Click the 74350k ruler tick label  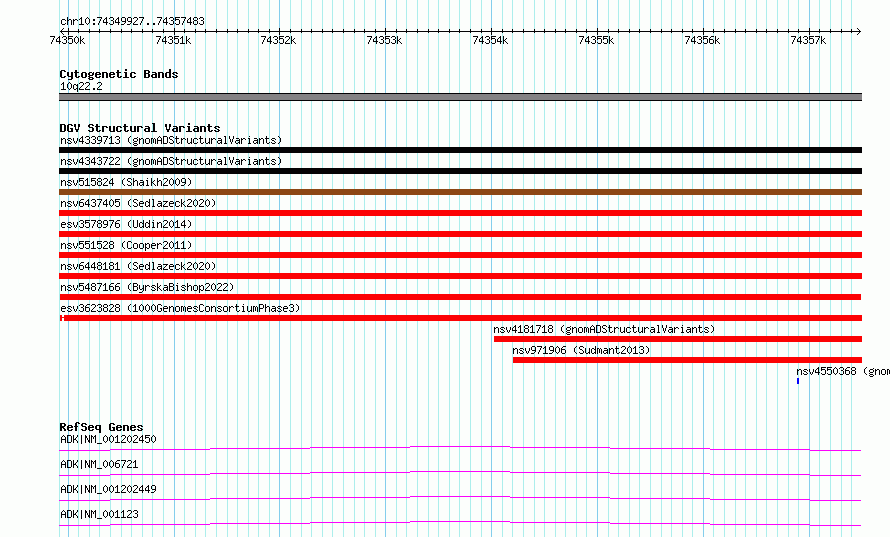tap(67, 40)
